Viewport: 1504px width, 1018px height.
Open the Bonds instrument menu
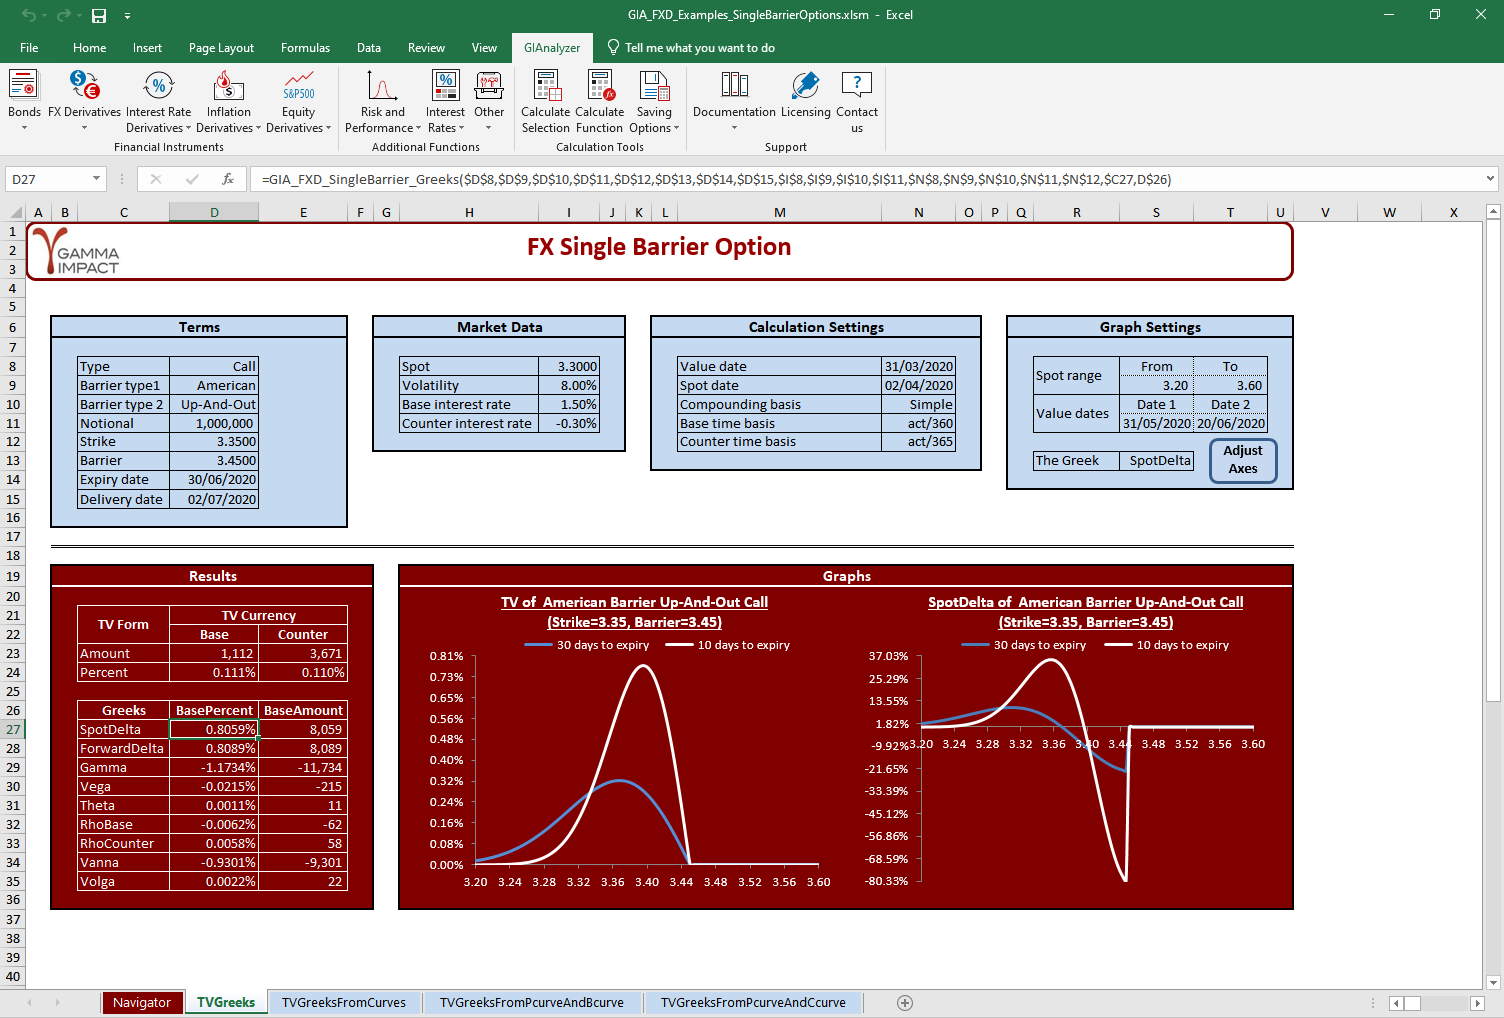point(24,100)
